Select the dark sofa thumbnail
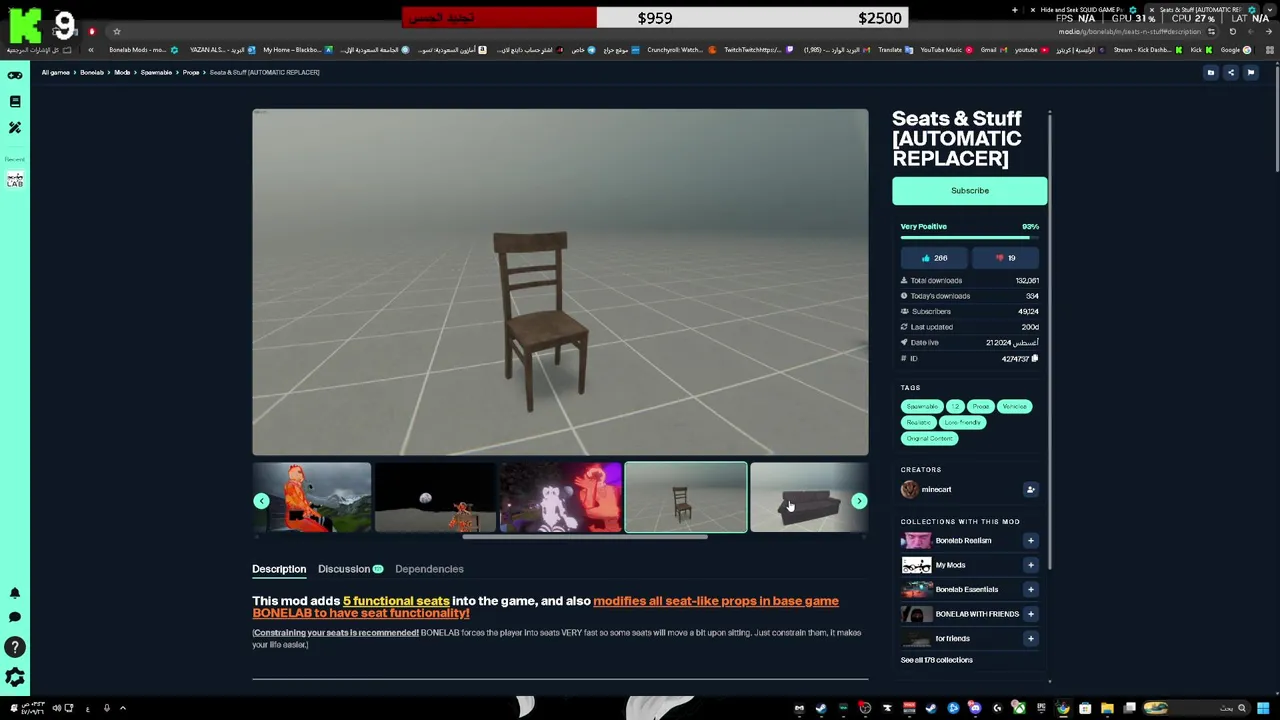Screen dimensions: 1280x720 pos(809,497)
